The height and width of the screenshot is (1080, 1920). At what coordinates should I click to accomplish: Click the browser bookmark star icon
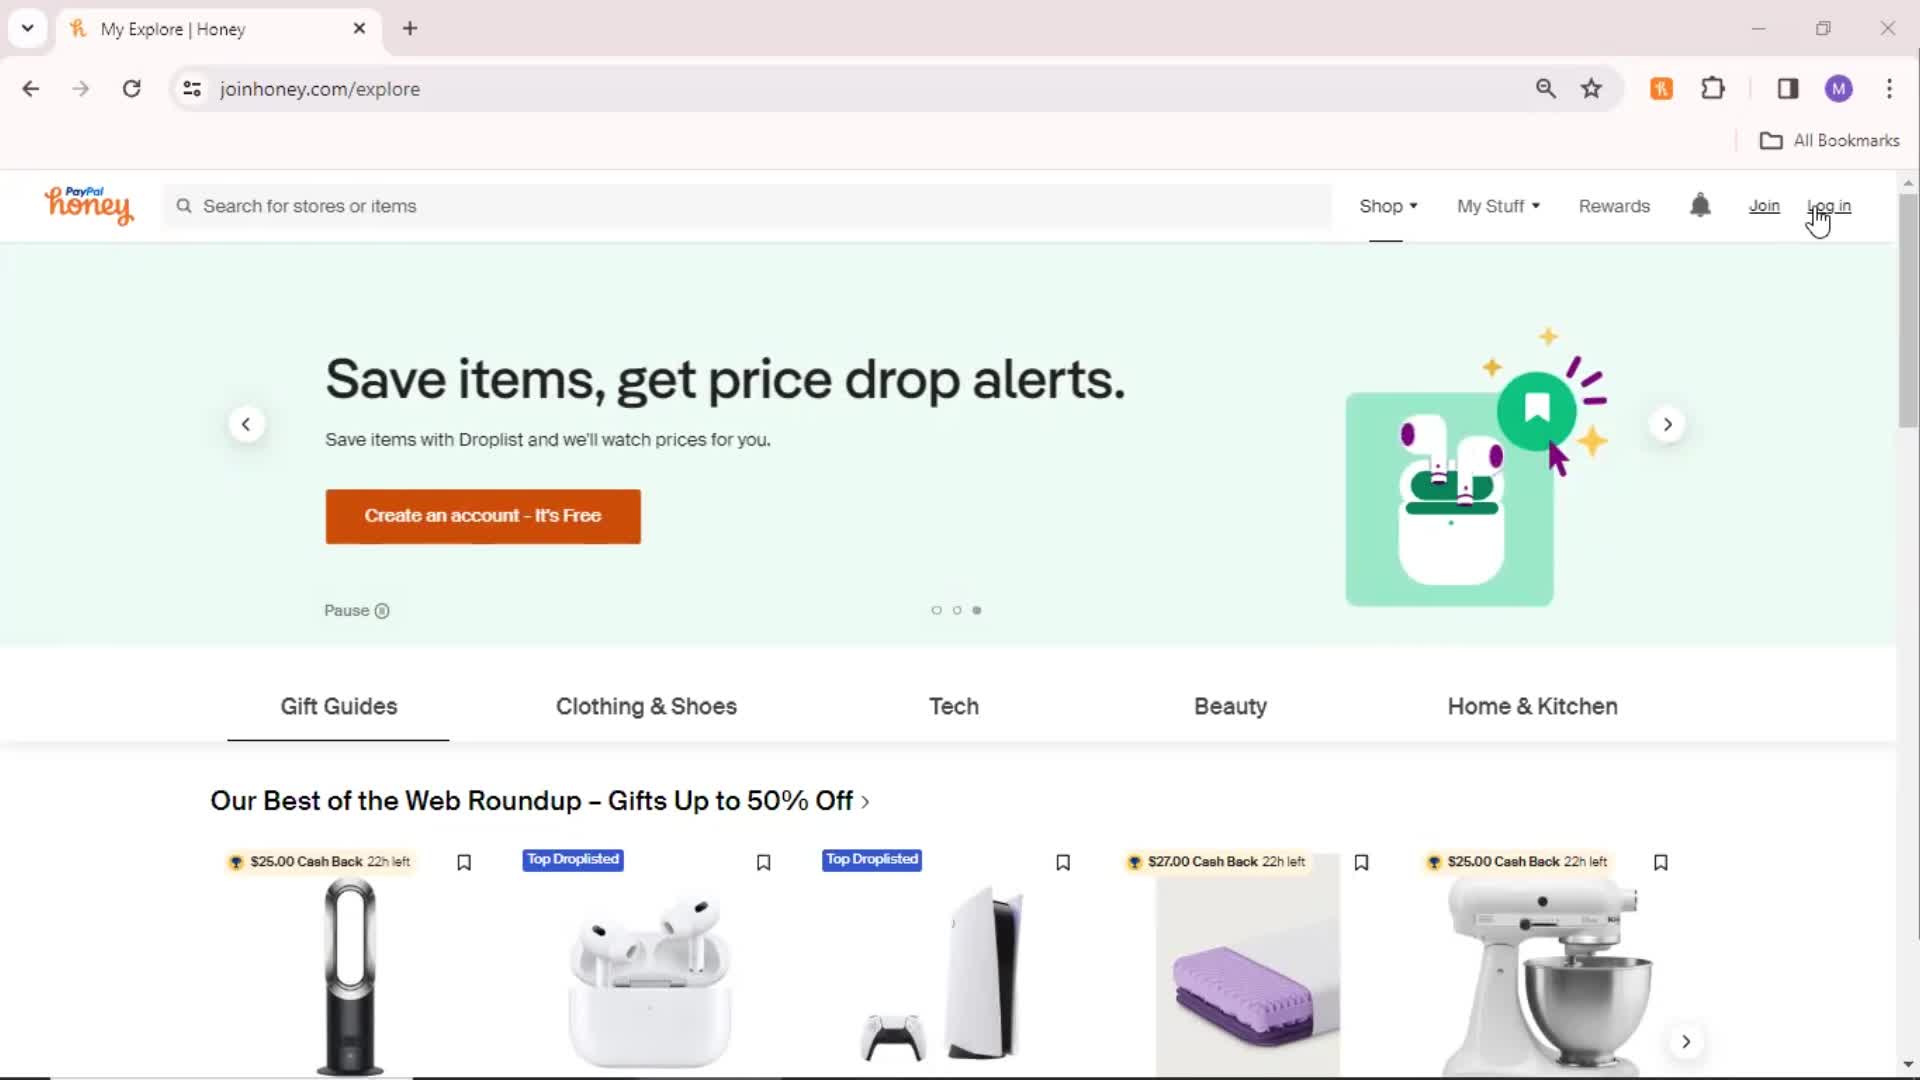tap(1592, 88)
